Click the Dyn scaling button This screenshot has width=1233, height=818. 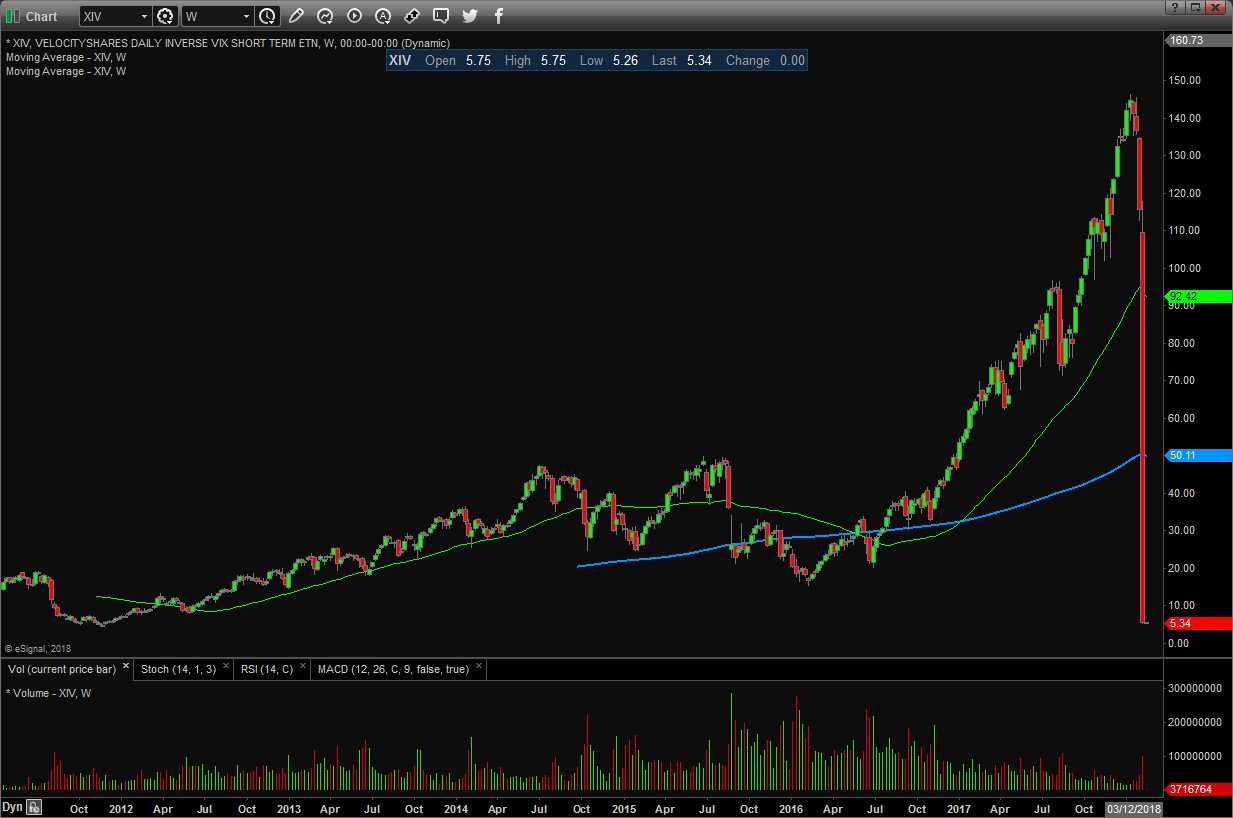pos(12,807)
